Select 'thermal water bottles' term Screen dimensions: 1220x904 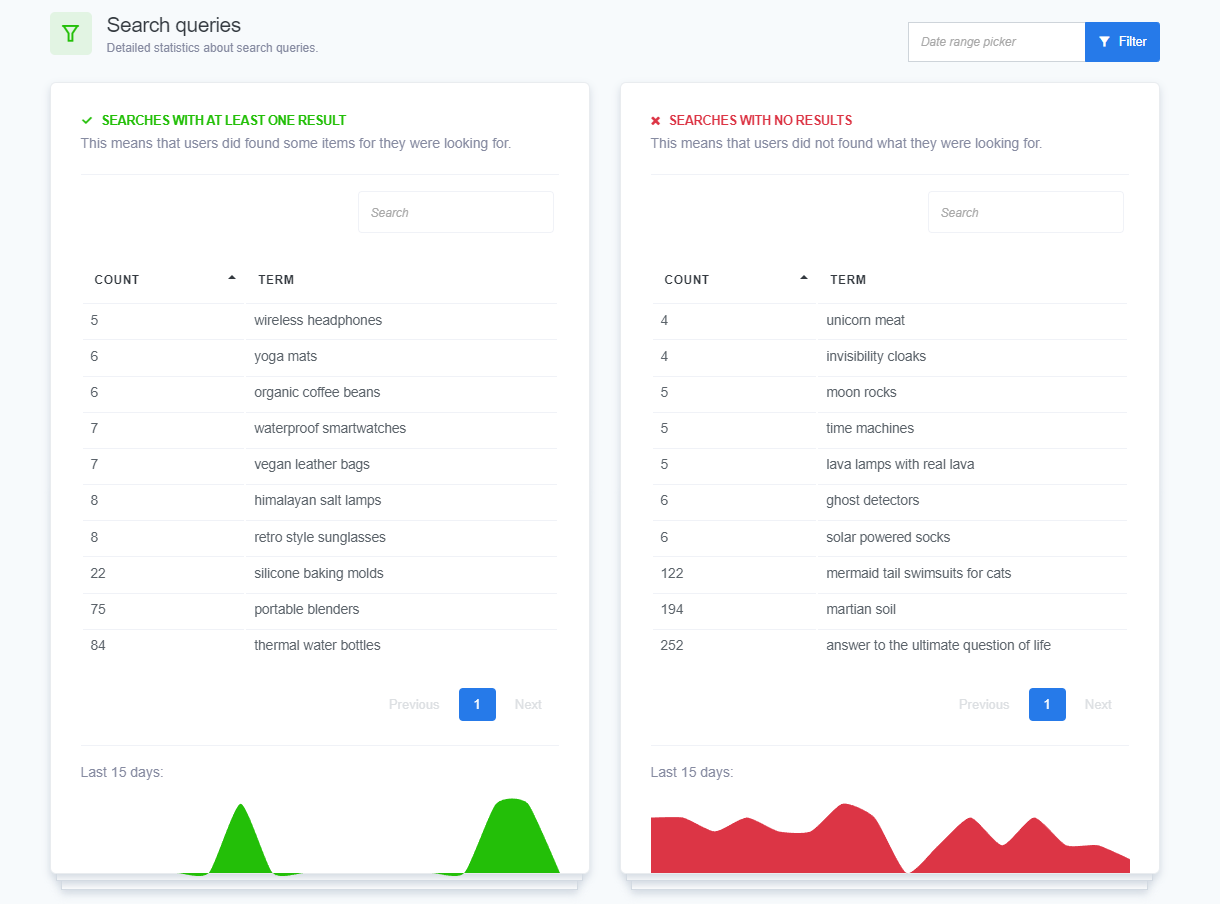[317, 645]
